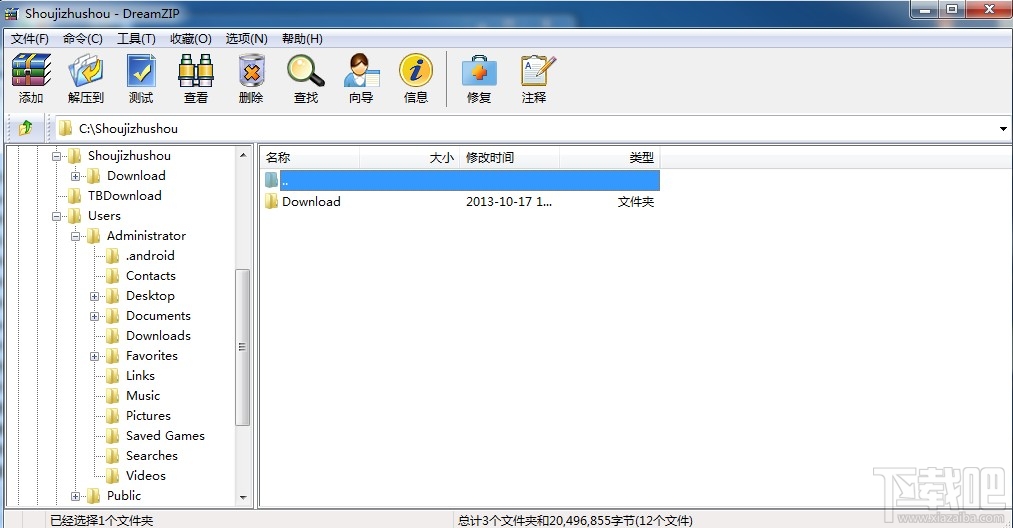Sort by 大小 column header
Screen dimensions: 1013x528
tap(410, 158)
